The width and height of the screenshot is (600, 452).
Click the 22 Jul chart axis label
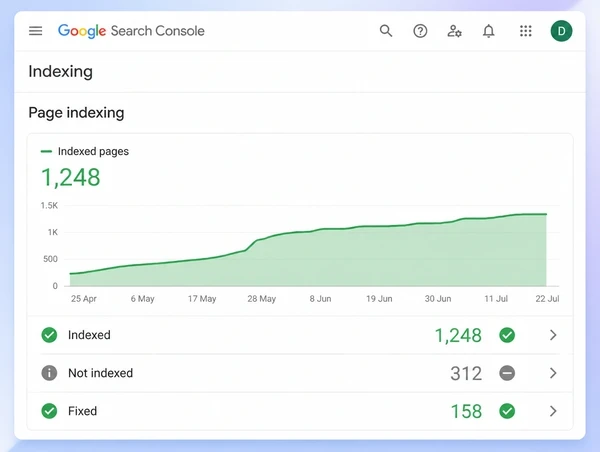tap(547, 299)
